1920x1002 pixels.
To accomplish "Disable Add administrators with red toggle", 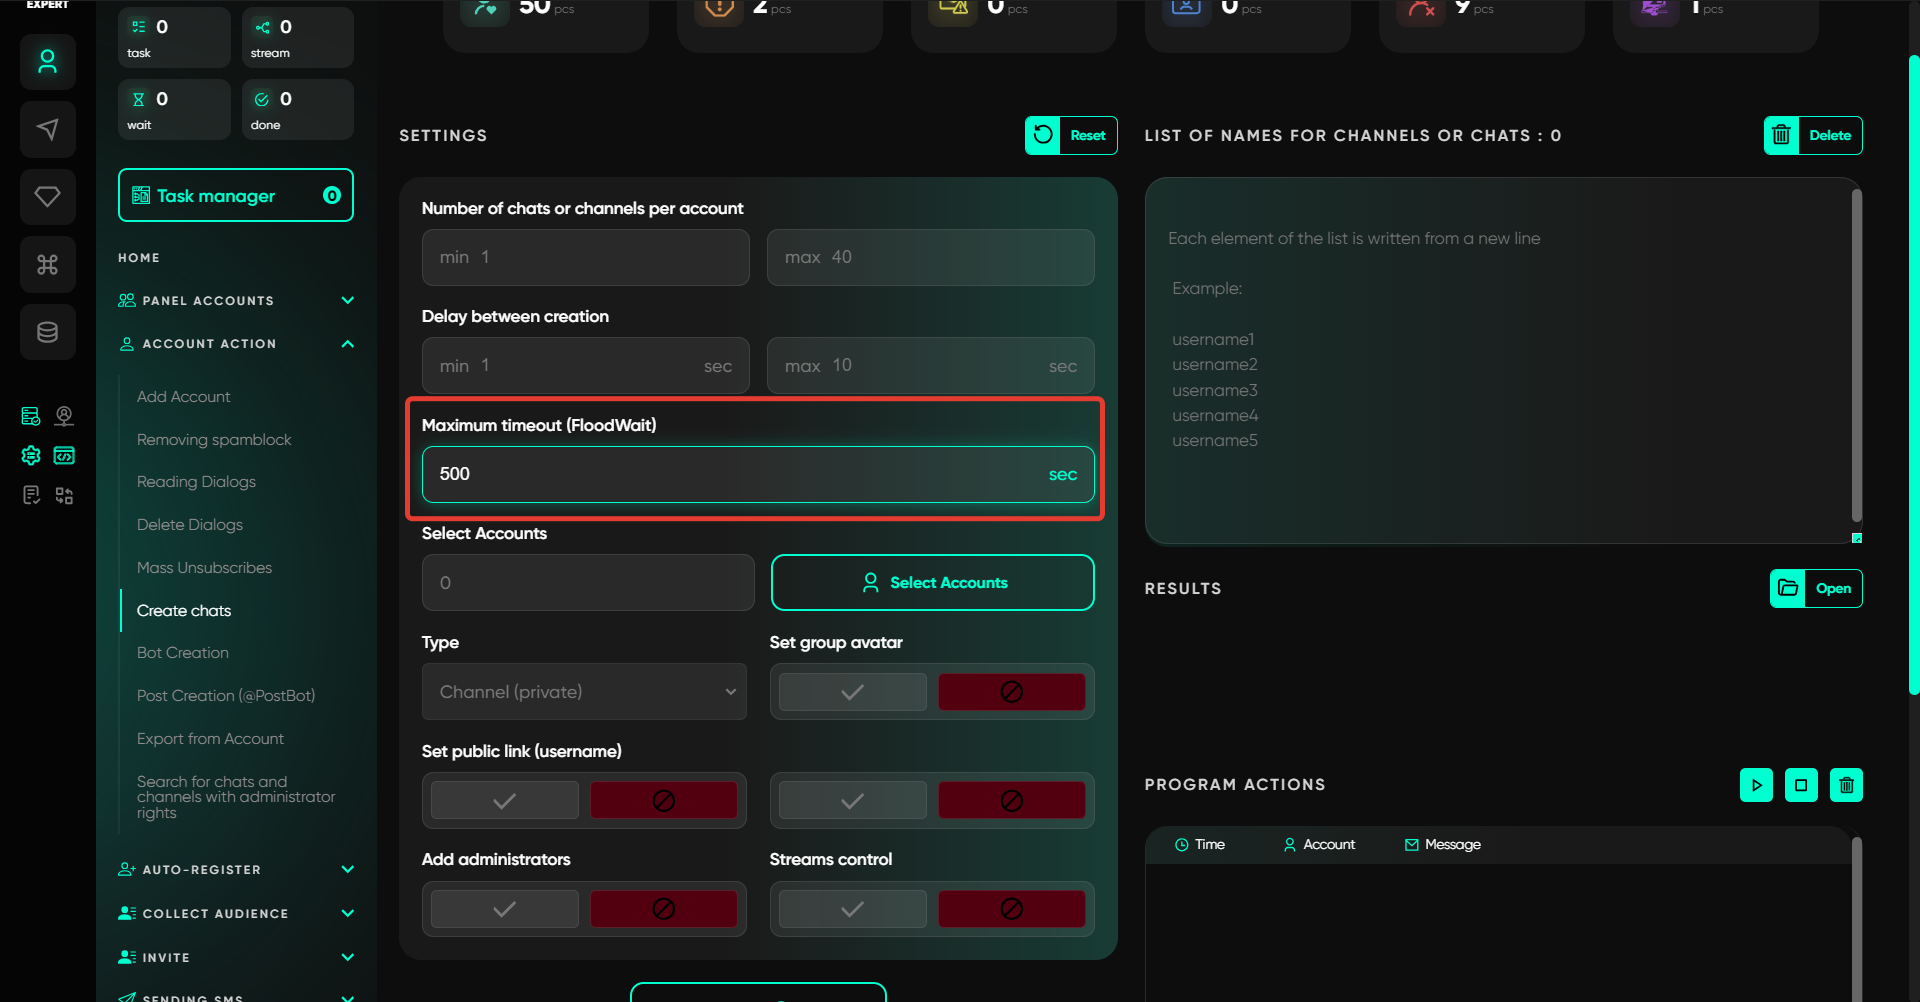I will 663,909.
